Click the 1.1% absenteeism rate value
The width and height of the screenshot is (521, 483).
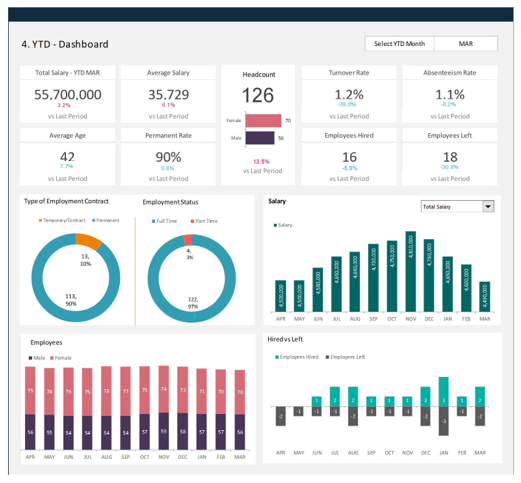pos(450,95)
